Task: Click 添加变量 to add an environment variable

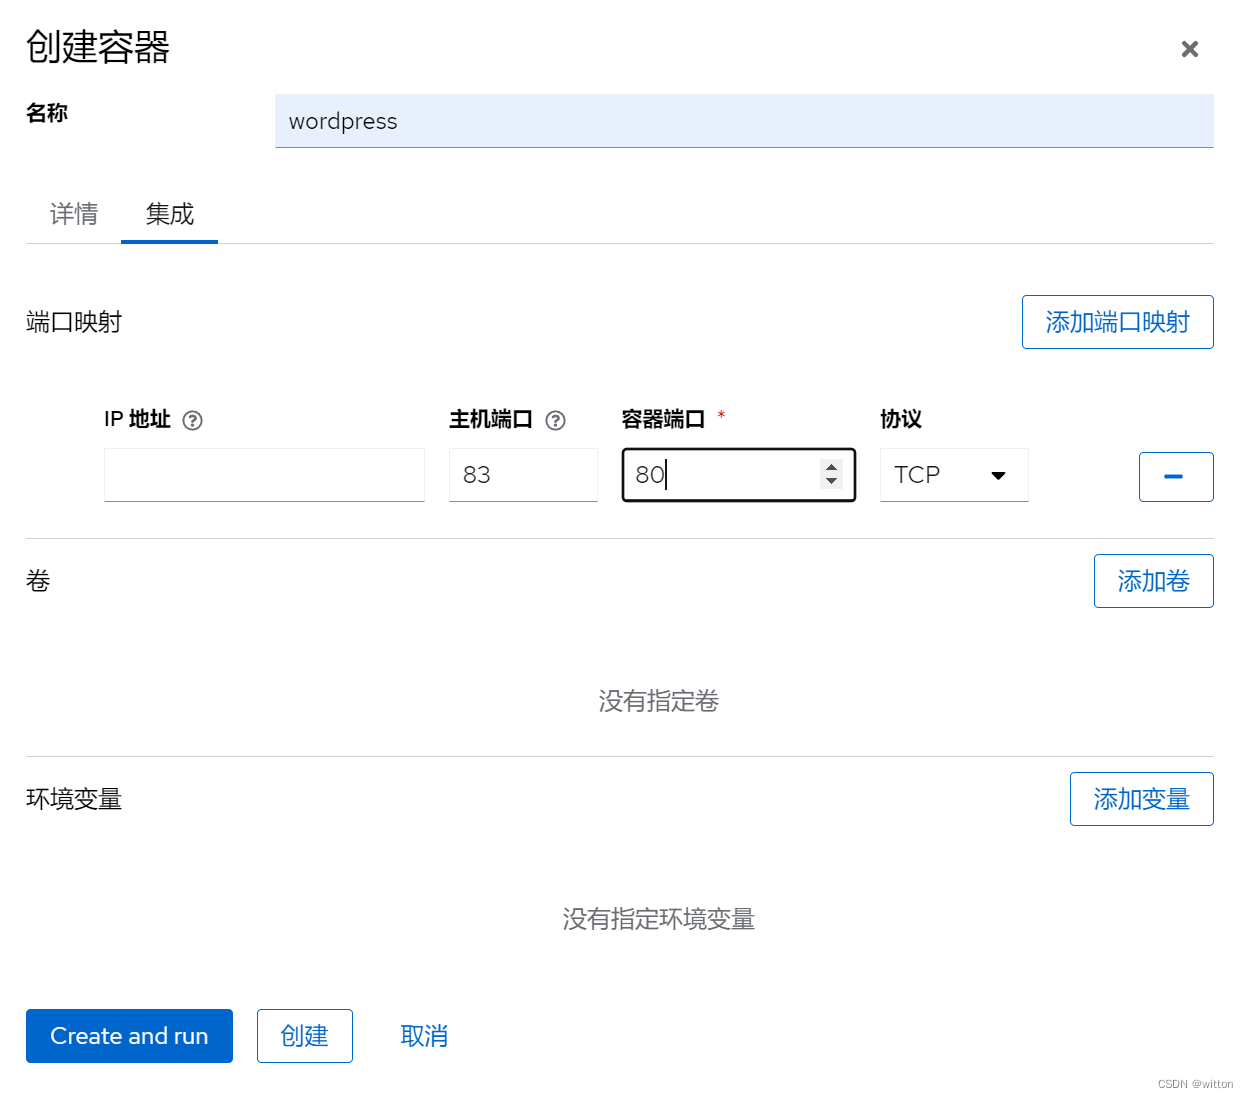Action: (1141, 799)
